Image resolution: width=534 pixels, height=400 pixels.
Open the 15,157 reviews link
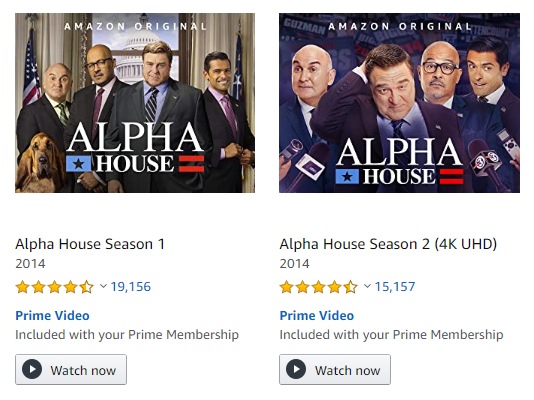click(x=395, y=287)
